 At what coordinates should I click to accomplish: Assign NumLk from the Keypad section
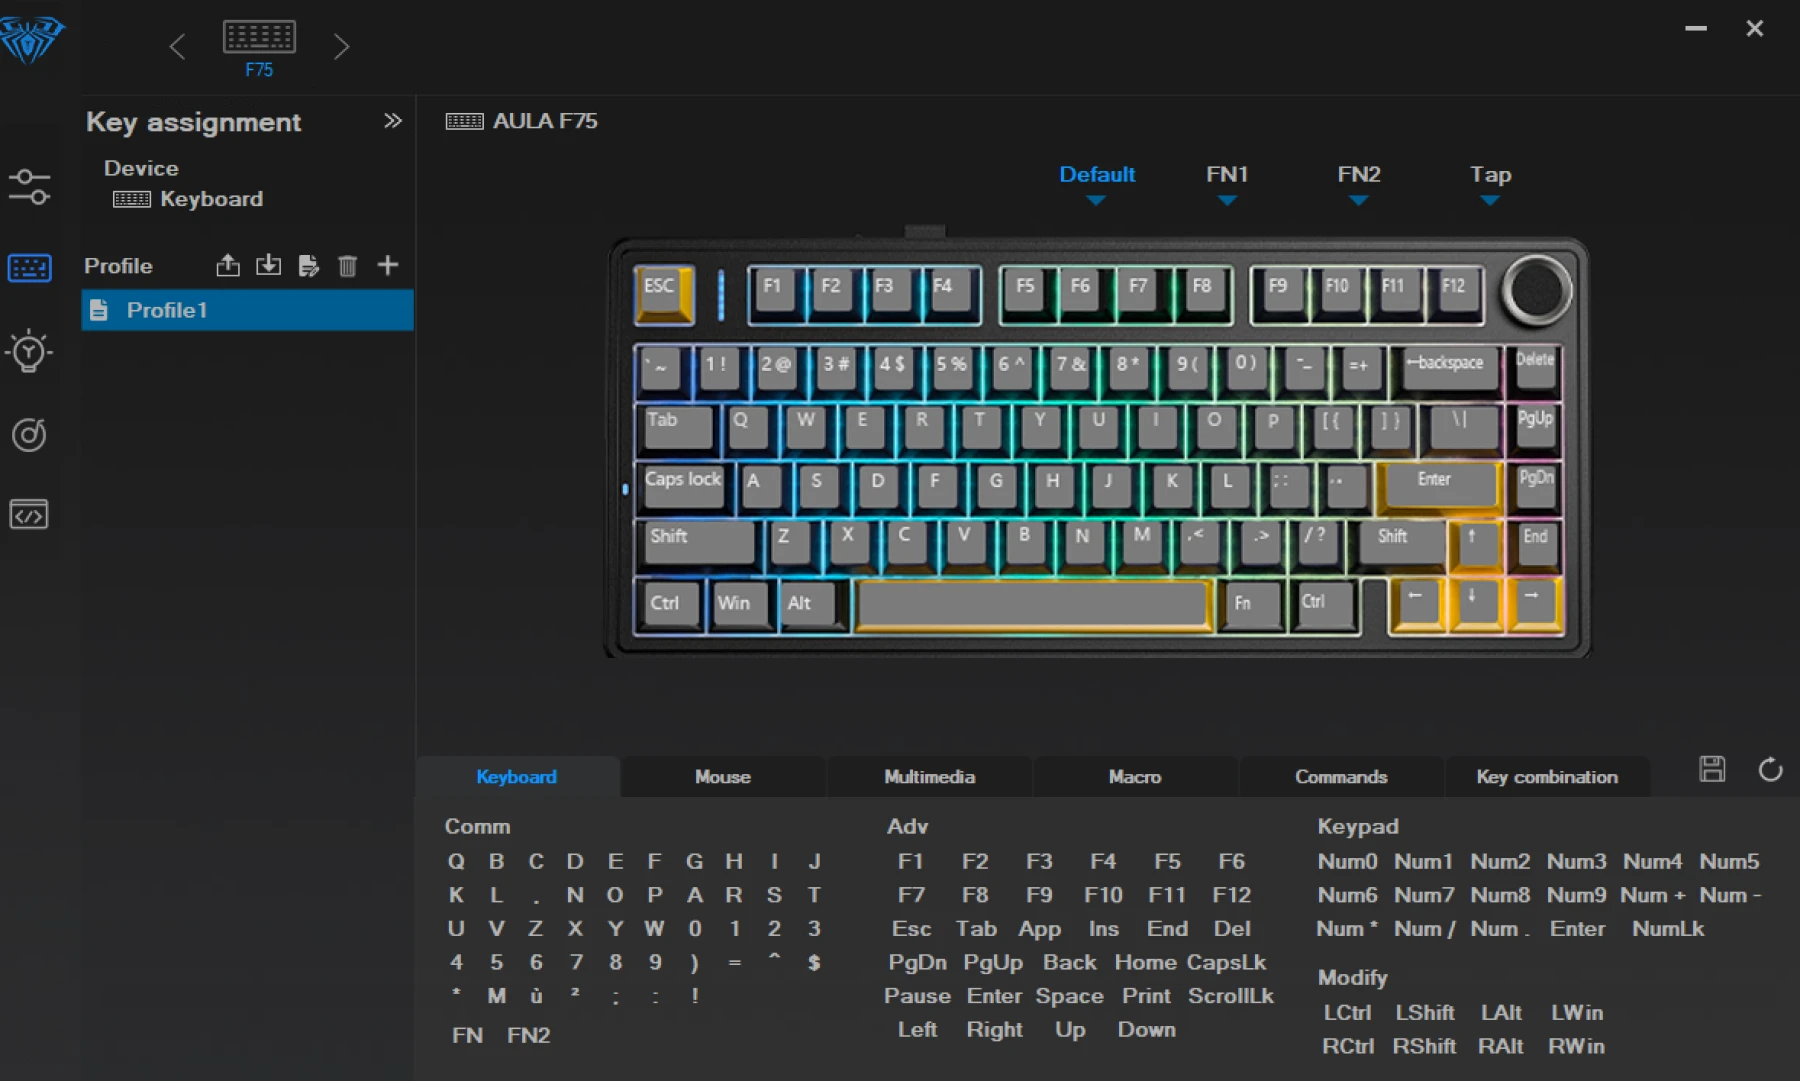[x=1667, y=929]
